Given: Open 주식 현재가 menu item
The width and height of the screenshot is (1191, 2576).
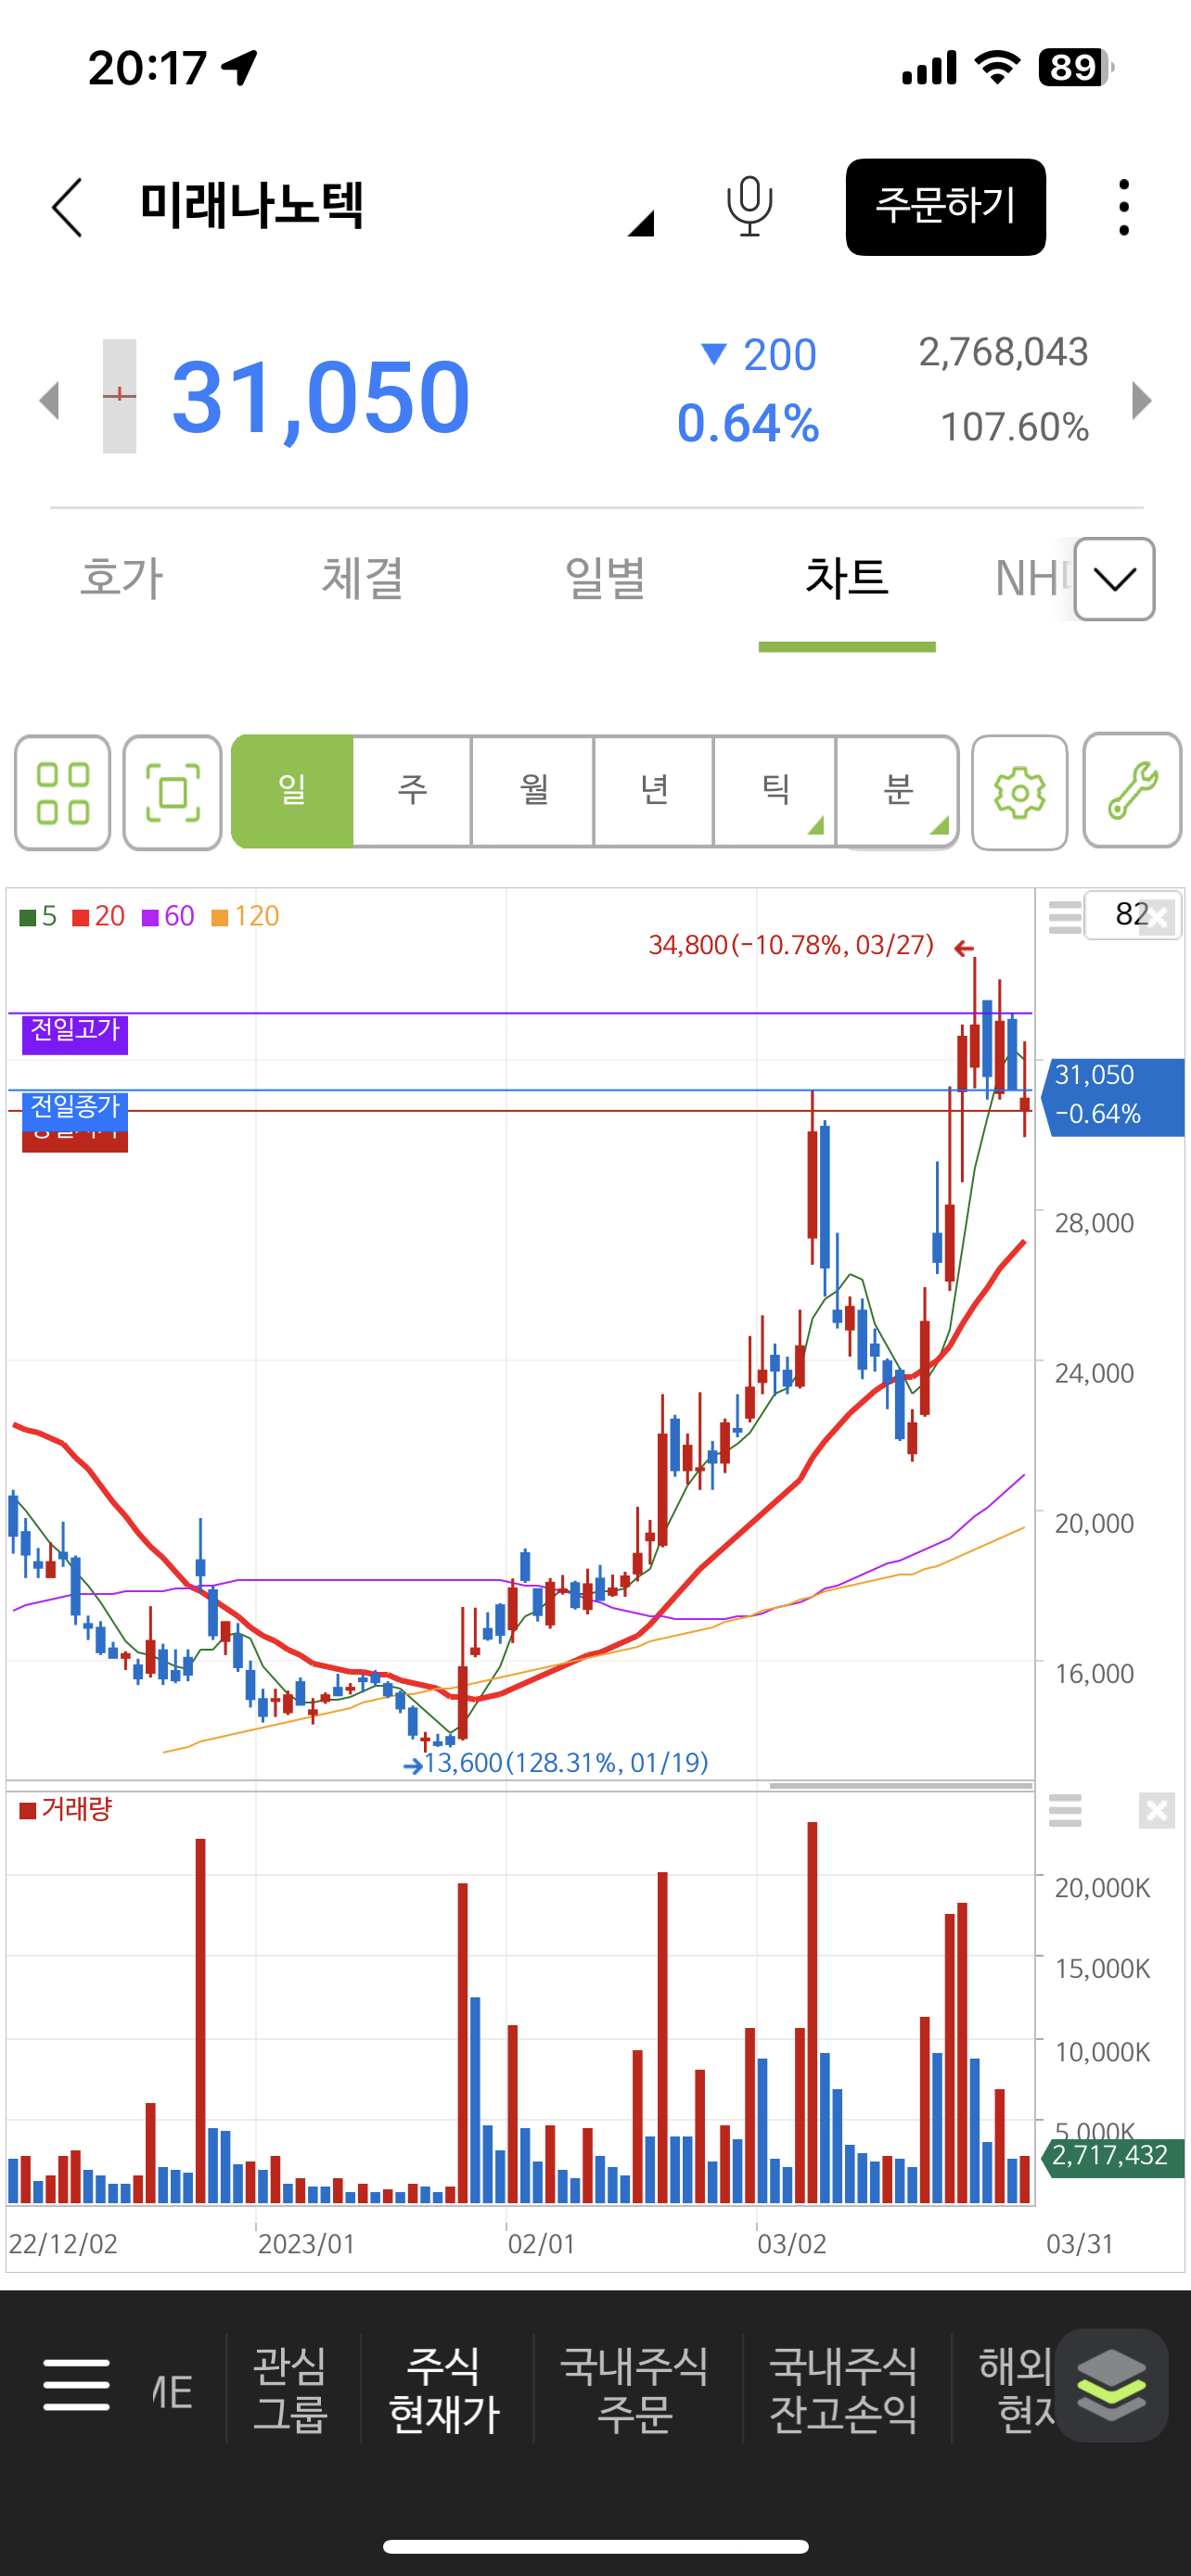Looking at the screenshot, I should tap(444, 2390).
